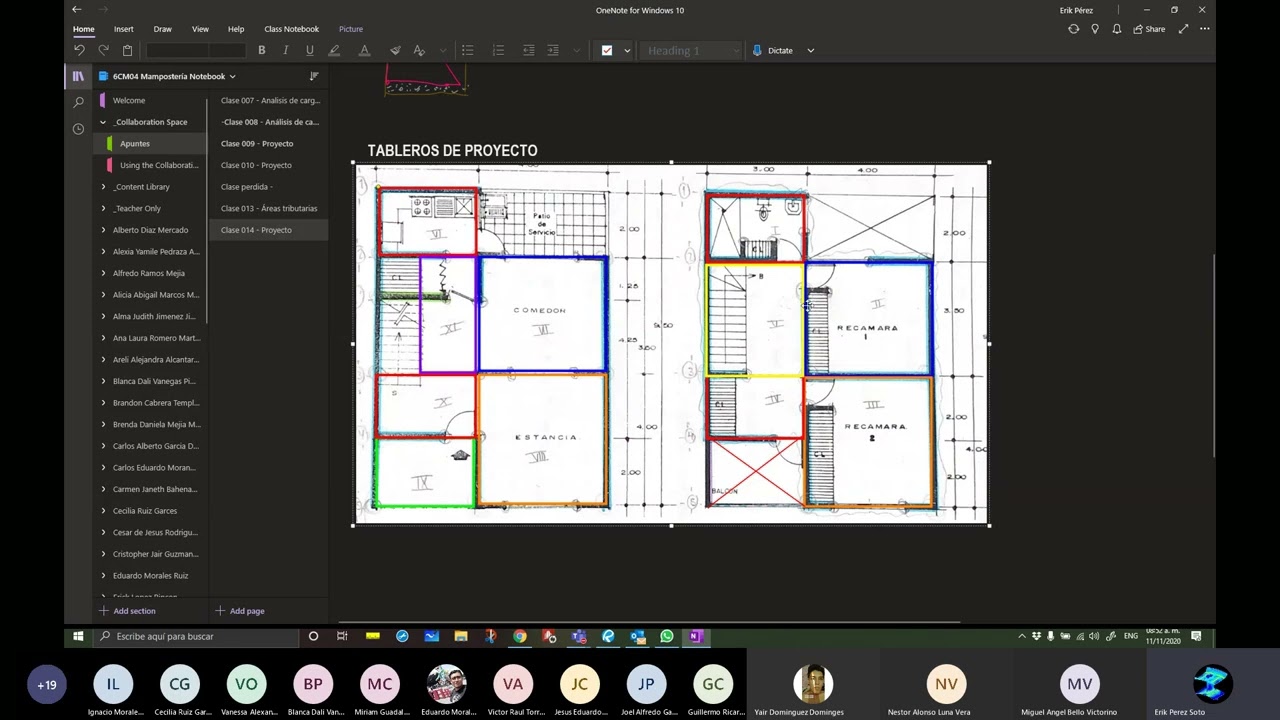Image resolution: width=1280 pixels, height=720 pixels.
Task: Open the Heading 1 styles dropdown
Action: [692, 50]
